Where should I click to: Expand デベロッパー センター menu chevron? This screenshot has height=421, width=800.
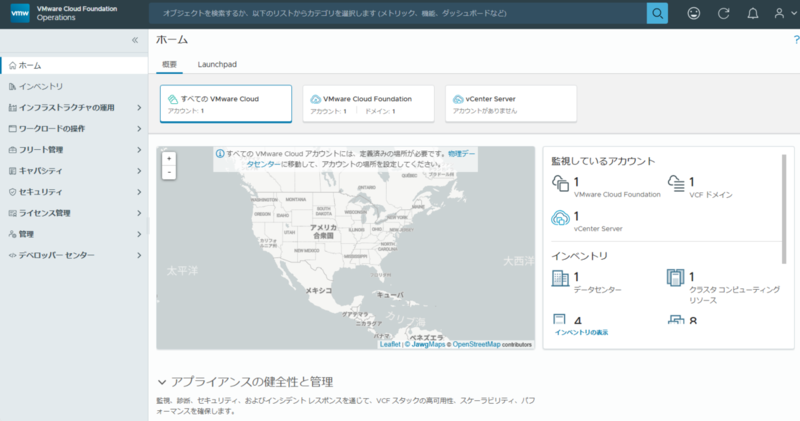point(139,255)
